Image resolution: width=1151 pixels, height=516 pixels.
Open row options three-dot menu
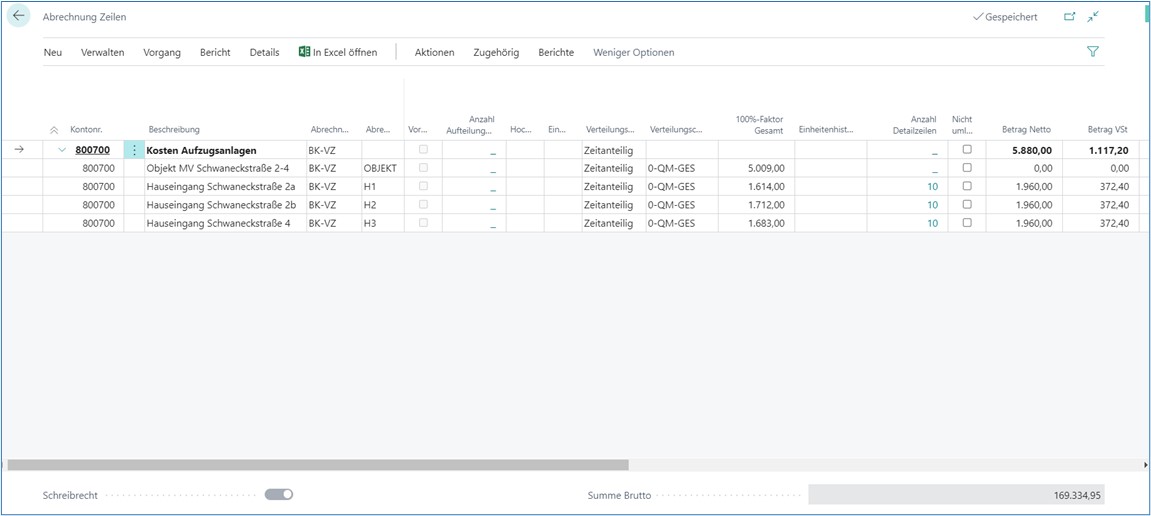pyautogui.click(x=134, y=150)
